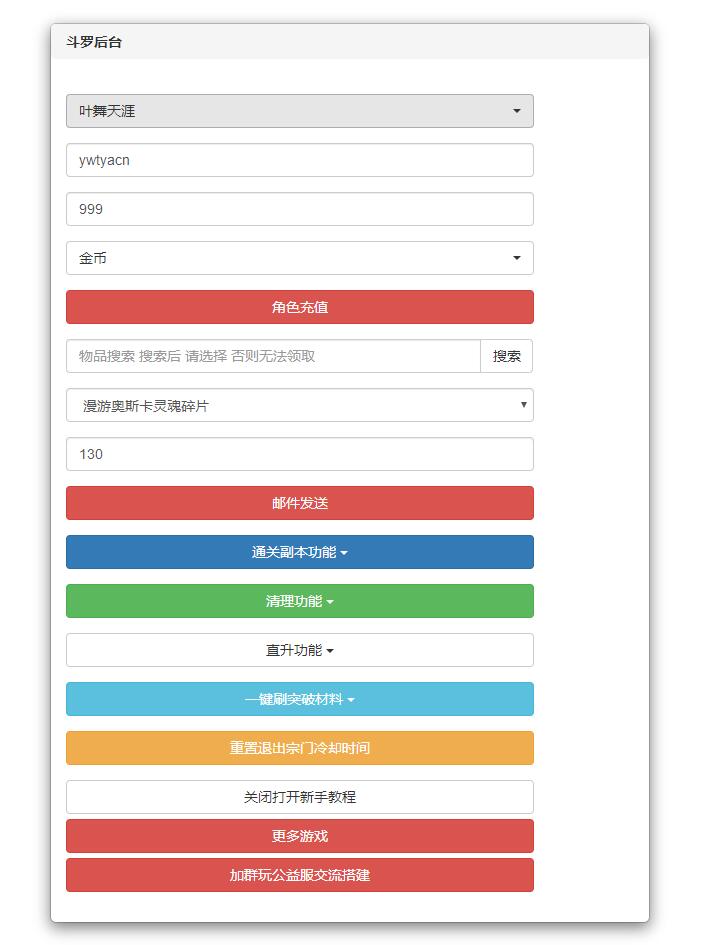Click the ywtyacn account input field
The width and height of the screenshot is (713, 945).
[300, 160]
